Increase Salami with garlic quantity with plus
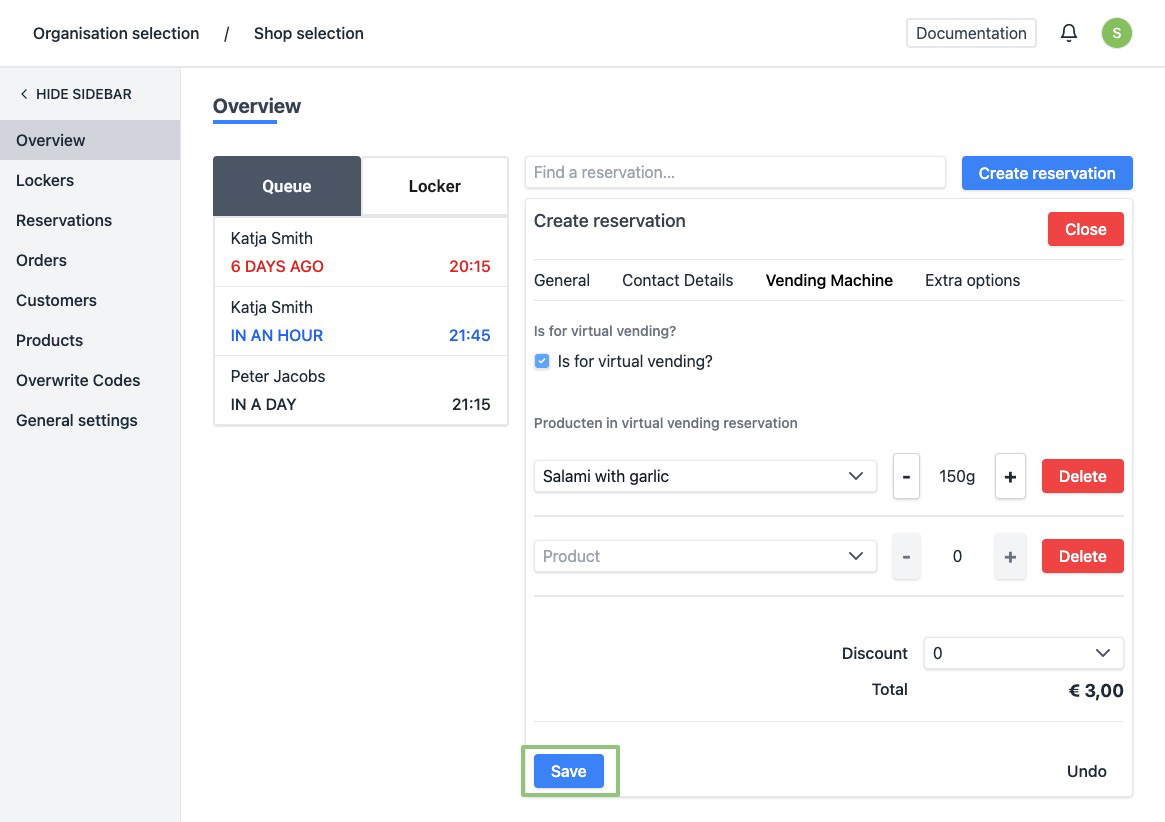Viewport: 1165px width, 822px height. (1009, 477)
